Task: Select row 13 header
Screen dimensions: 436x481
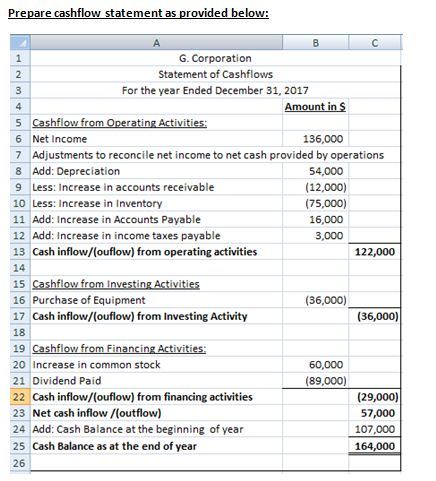Action: click(20, 252)
